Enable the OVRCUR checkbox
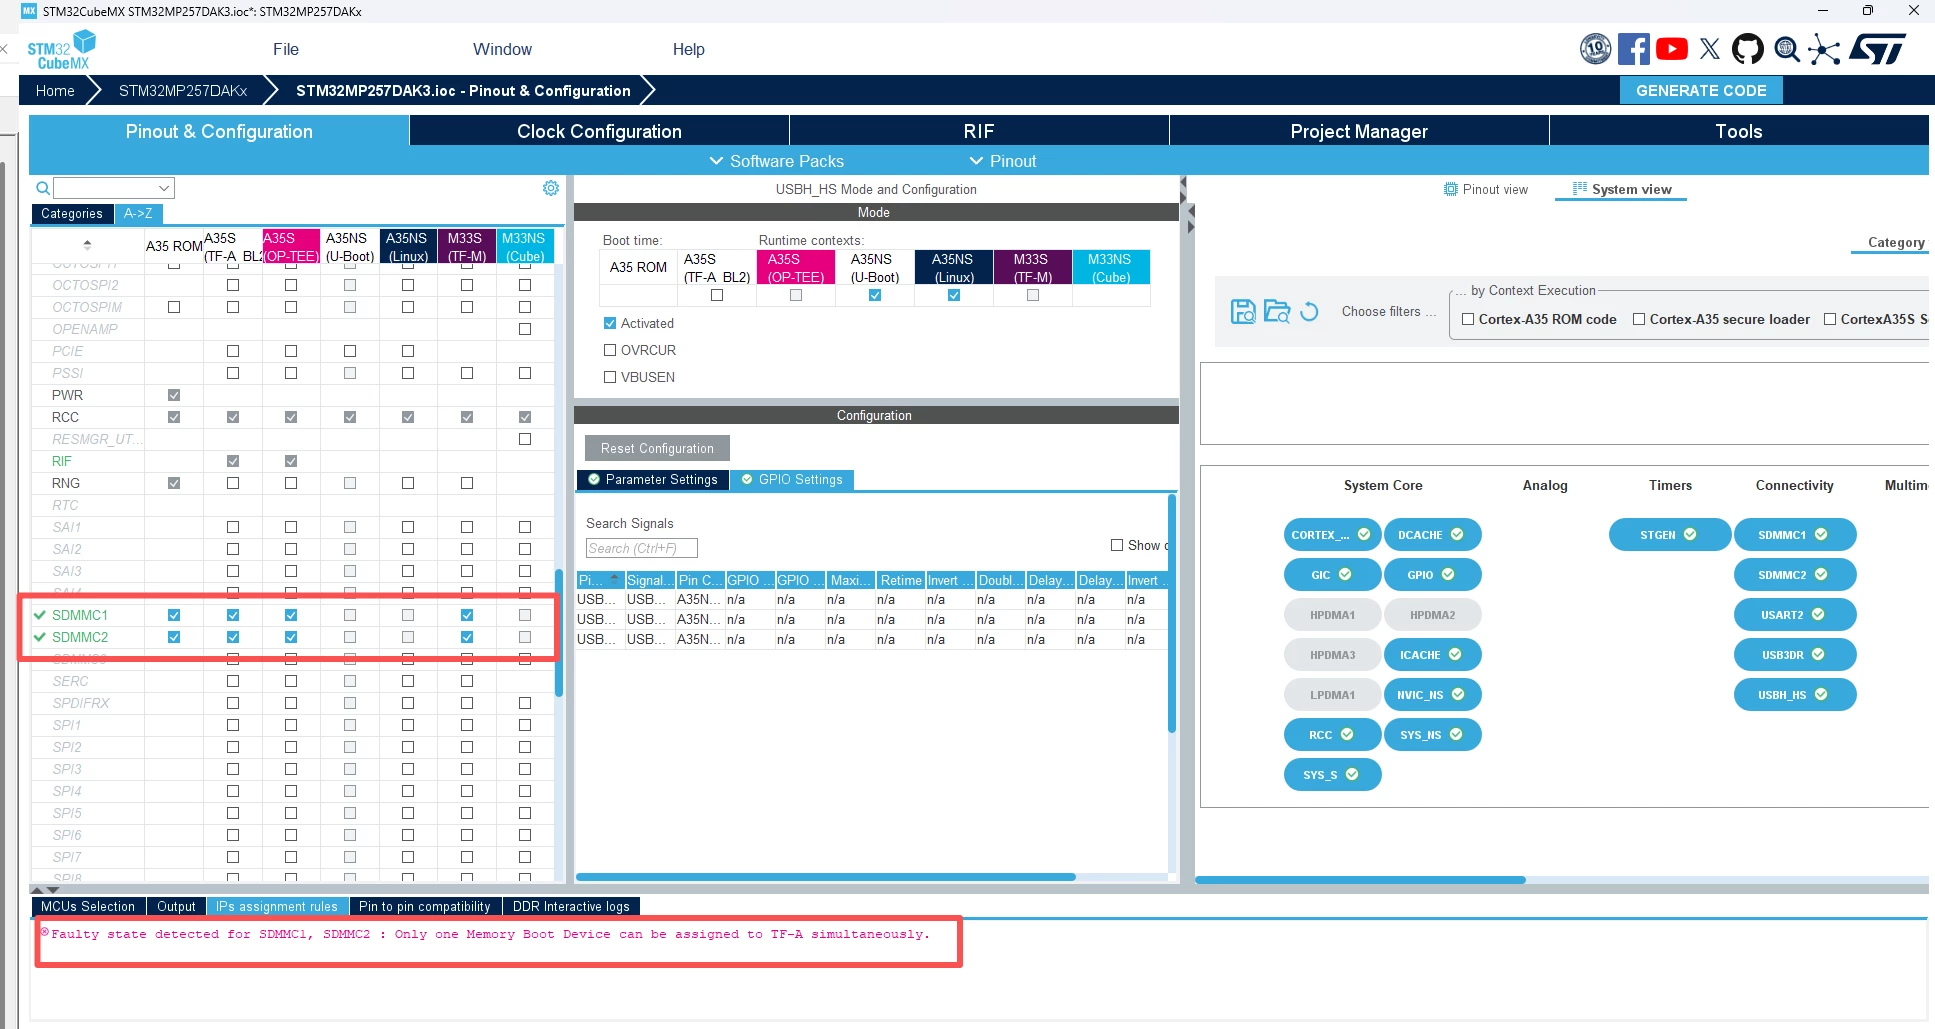The height and width of the screenshot is (1029, 1935). point(610,350)
